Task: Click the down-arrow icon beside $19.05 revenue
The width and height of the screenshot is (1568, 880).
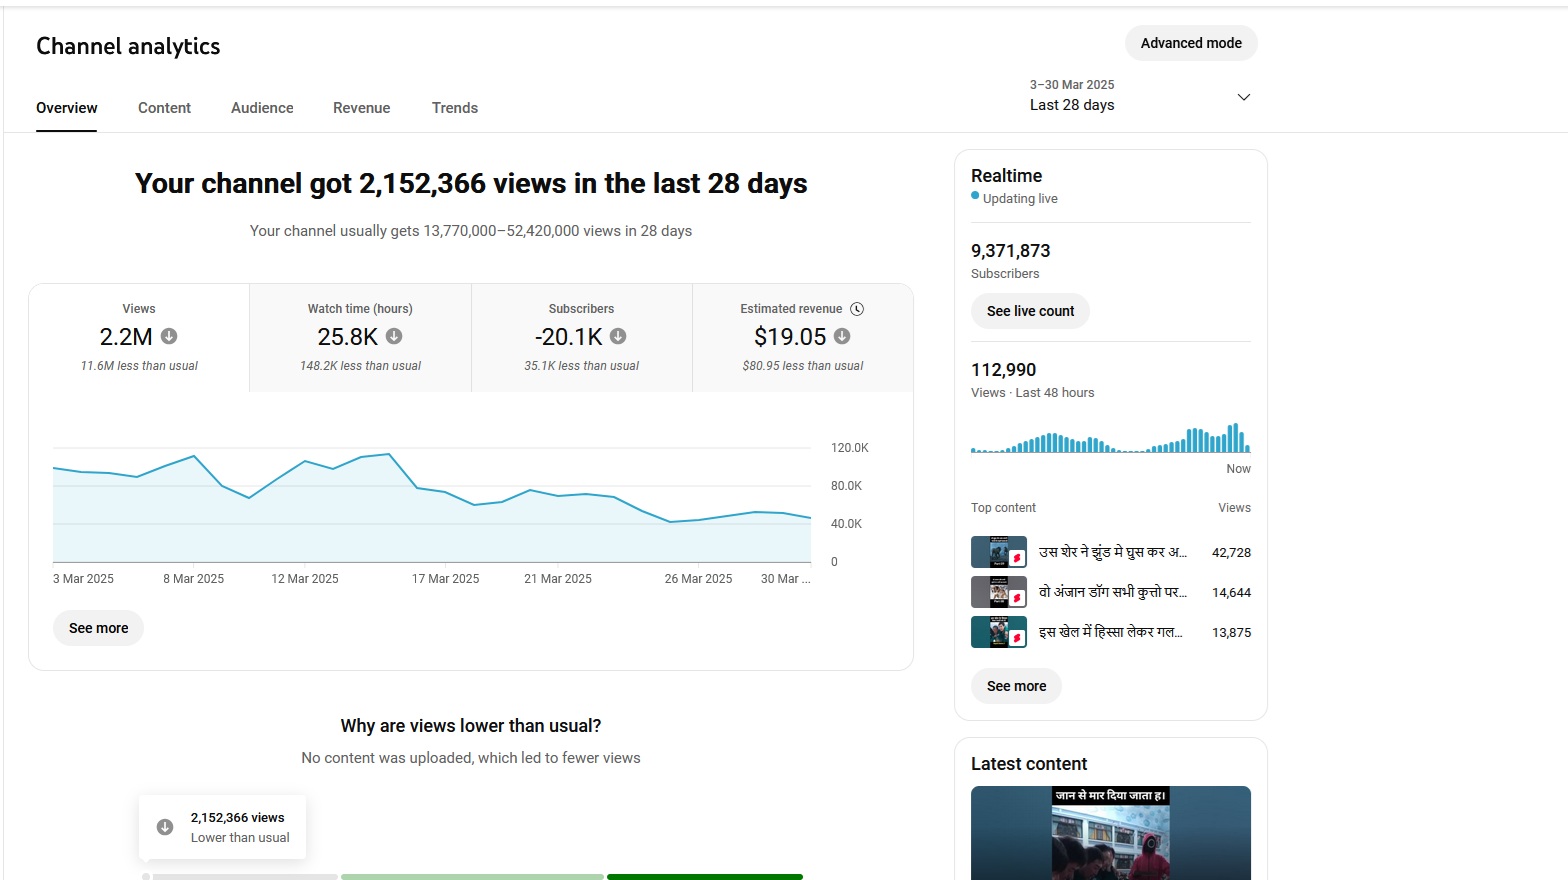Action: [842, 336]
